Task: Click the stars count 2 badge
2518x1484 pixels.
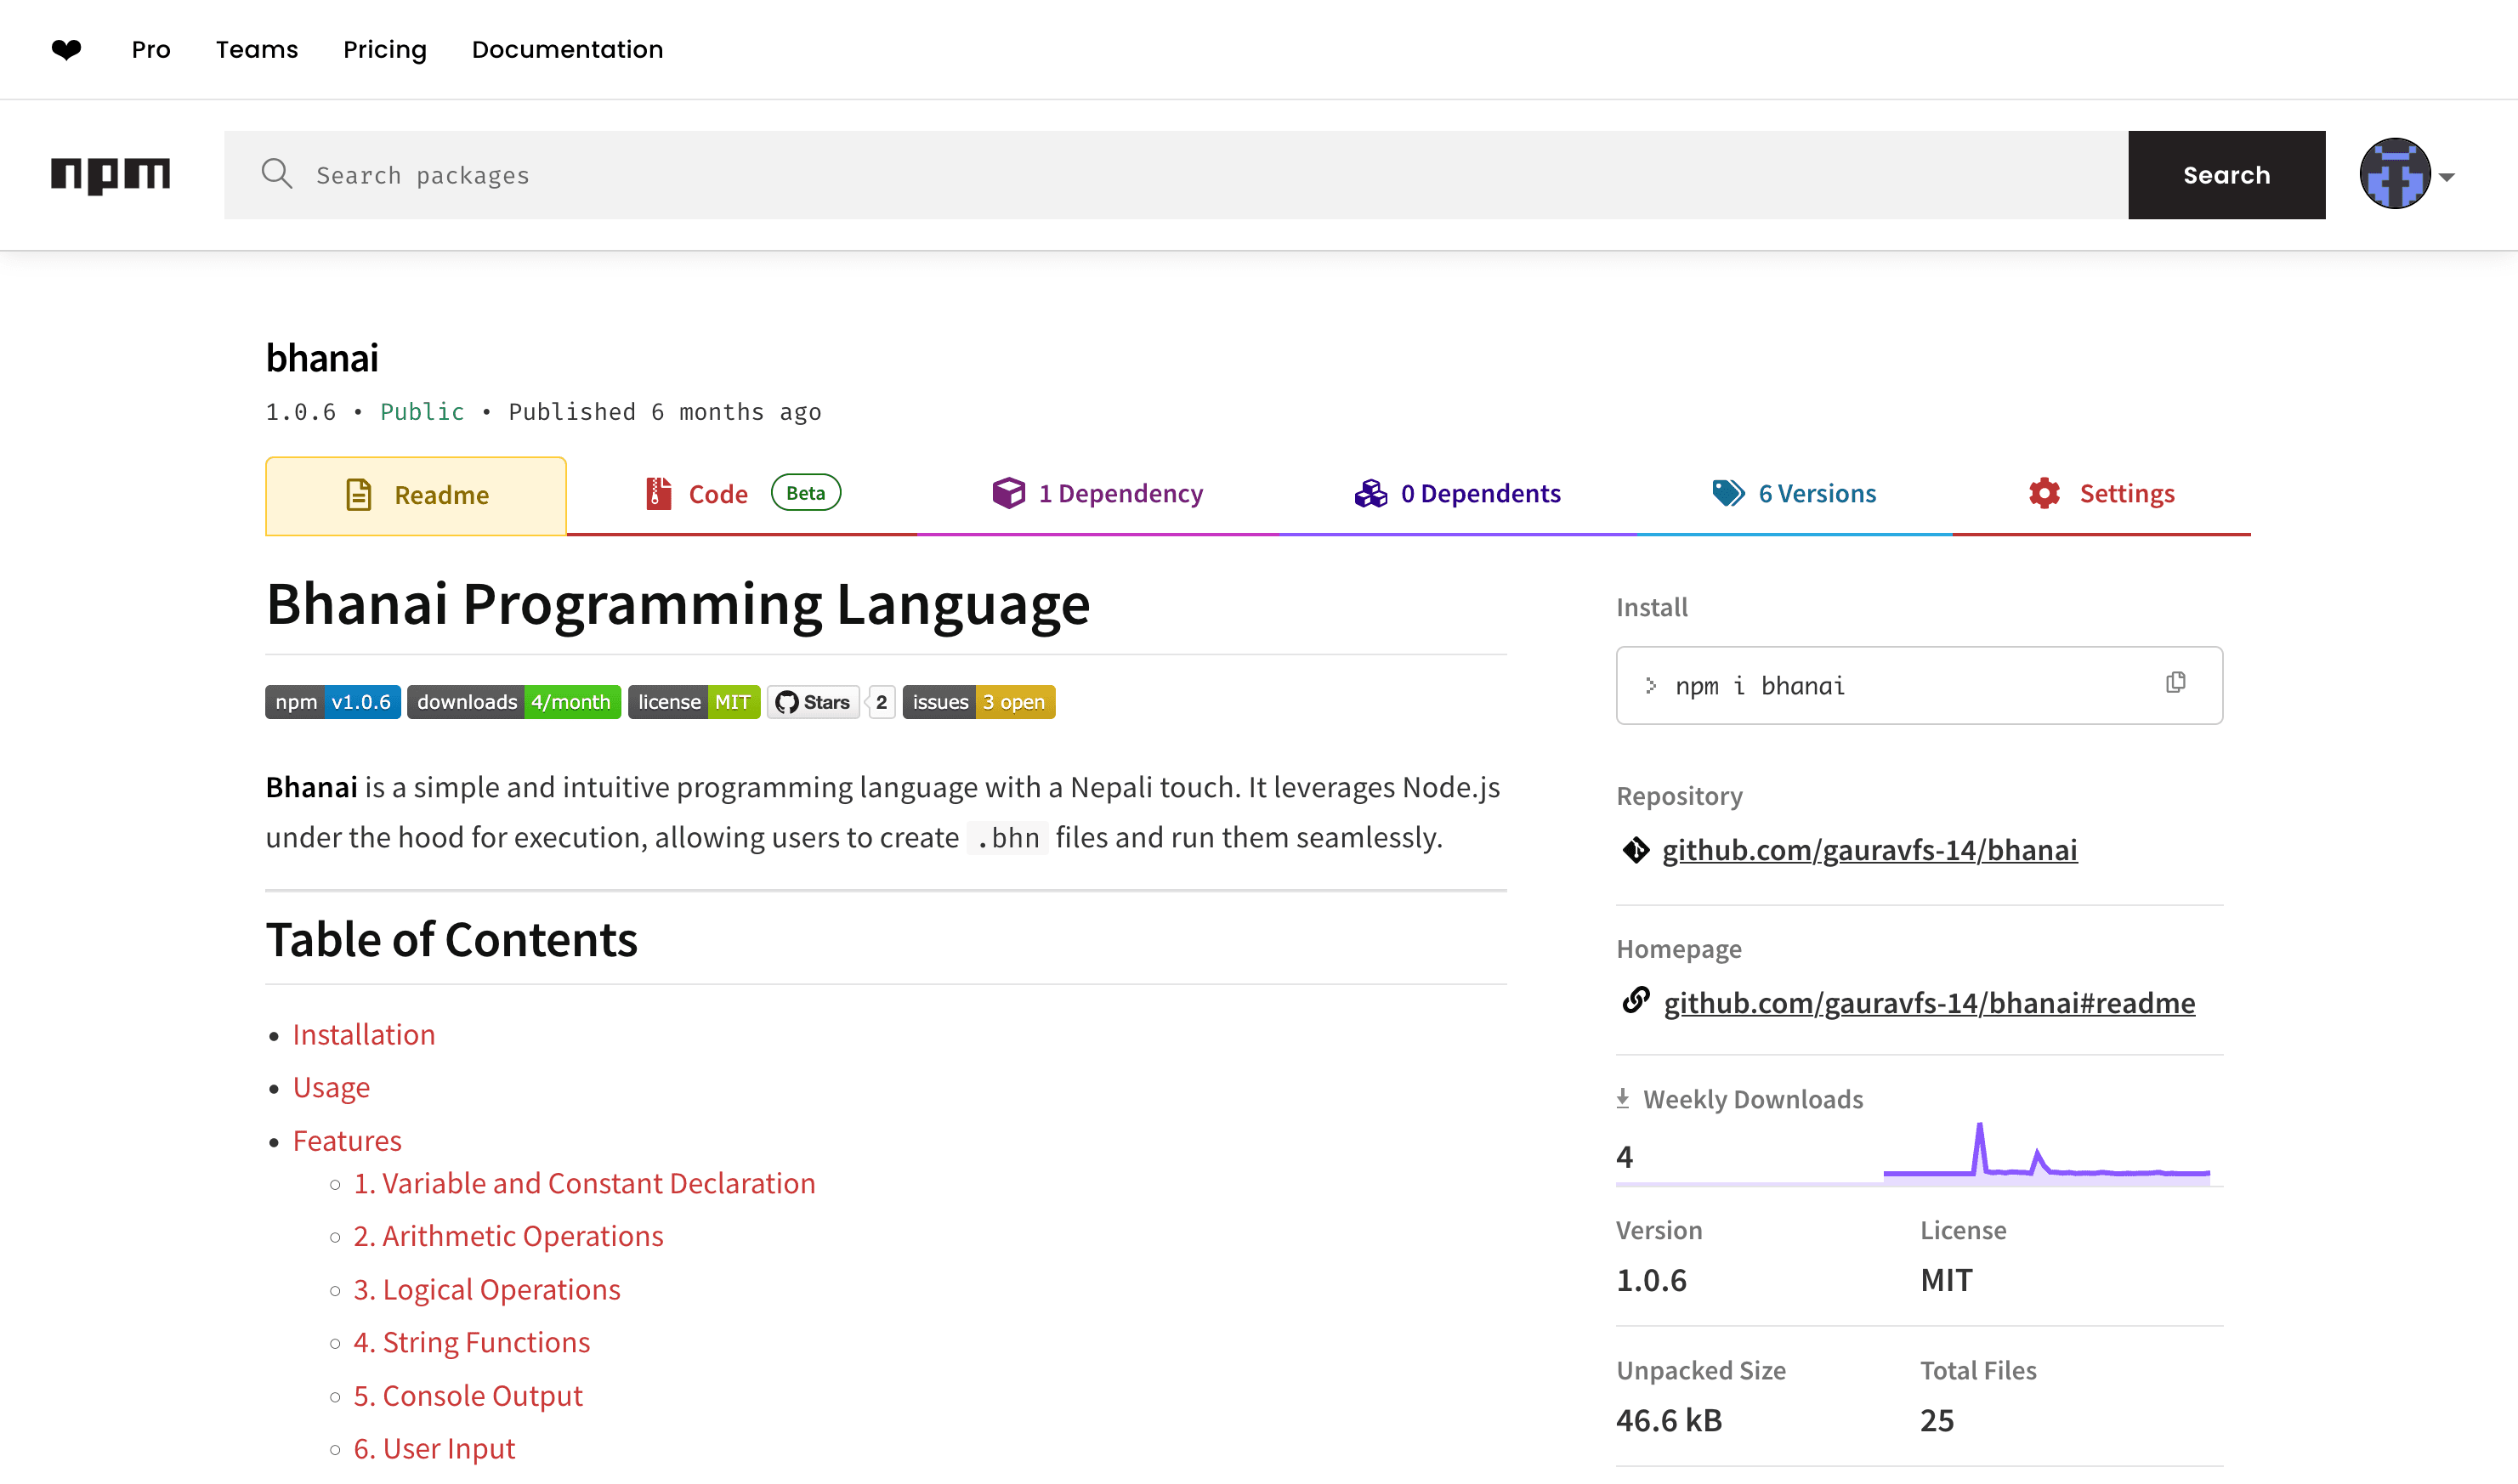Action: click(881, 702)
